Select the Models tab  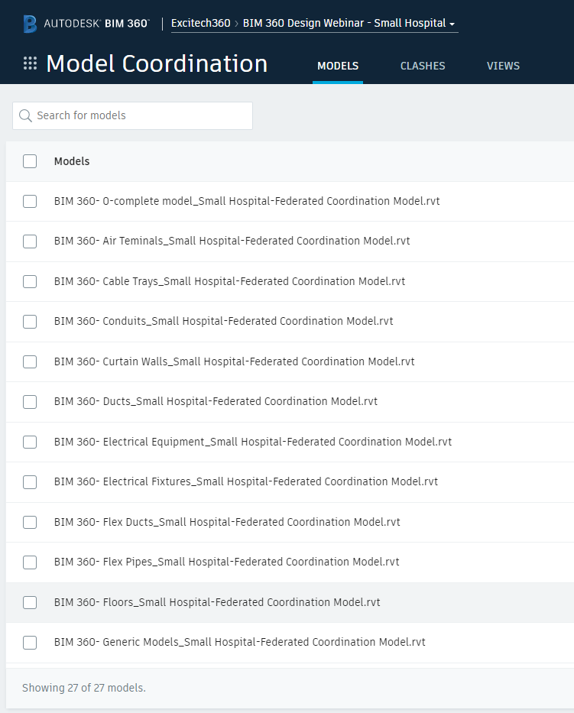coord(338,66)
